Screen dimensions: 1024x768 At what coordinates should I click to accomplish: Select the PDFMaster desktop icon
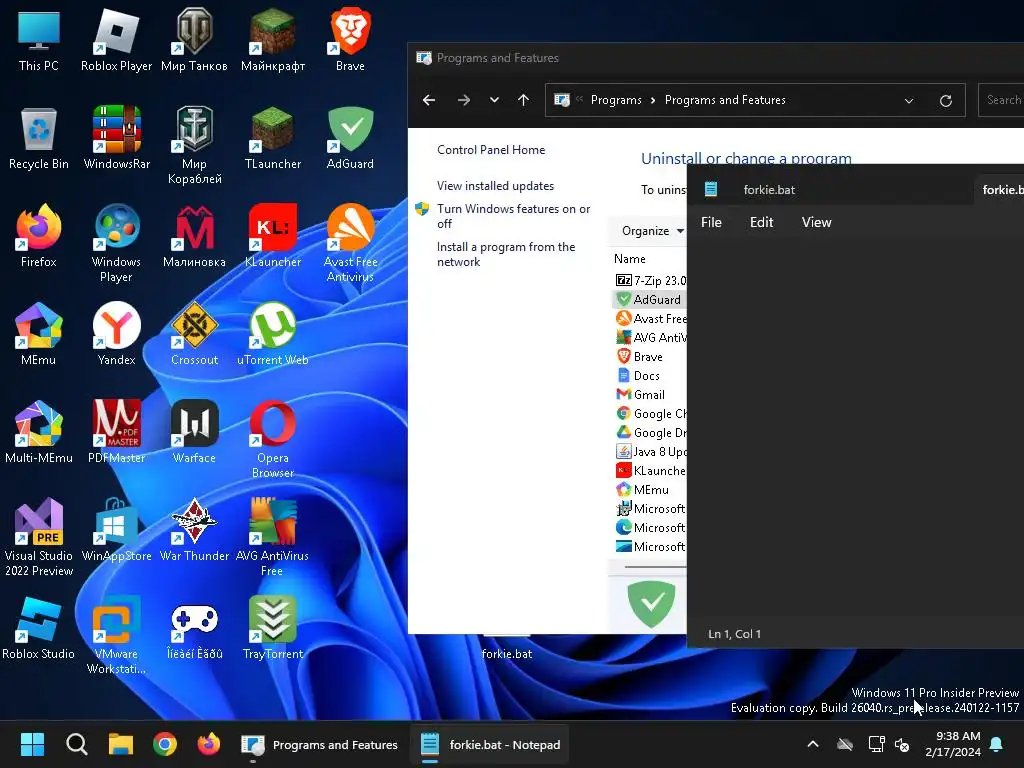[x=116, y=432]
